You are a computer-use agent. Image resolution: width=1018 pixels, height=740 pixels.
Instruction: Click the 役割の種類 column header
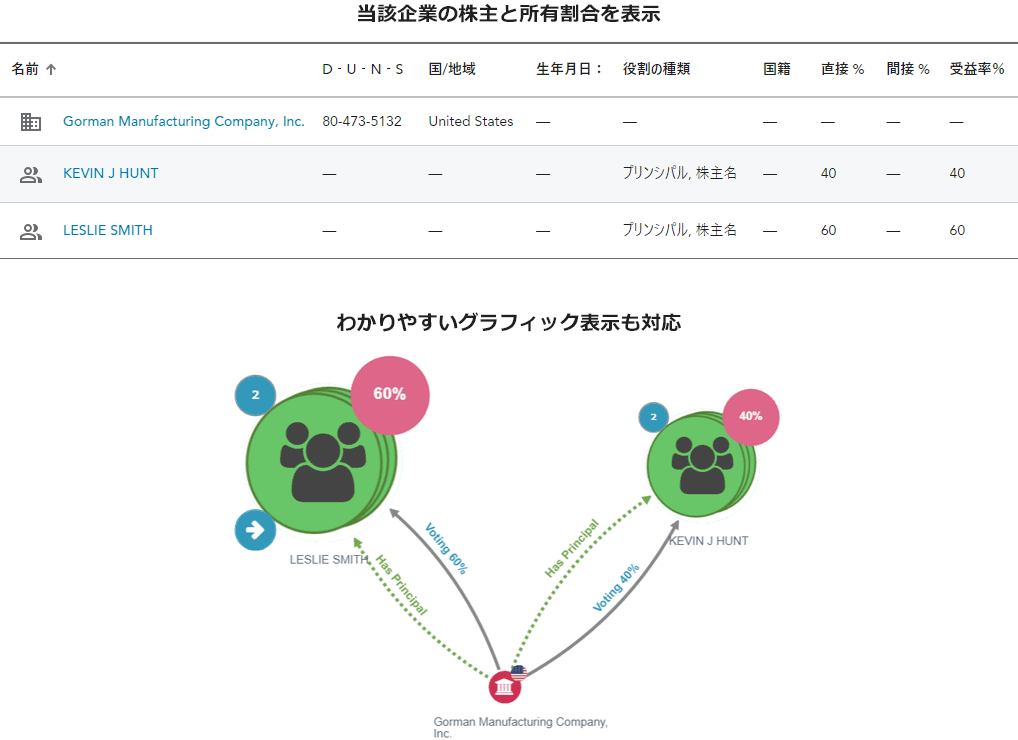click(656, 69)
